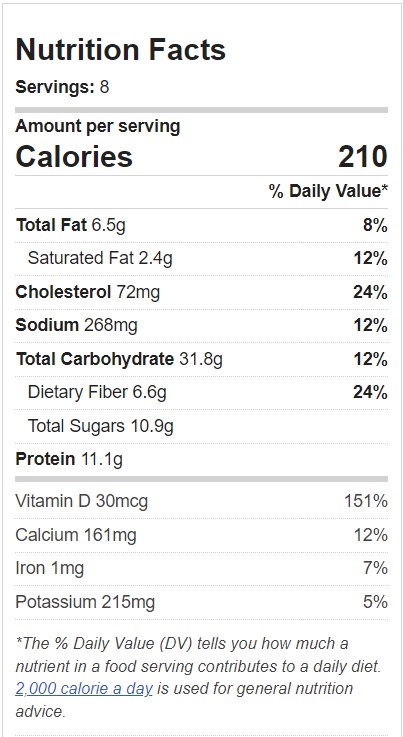This screenshot has width=403, height=737.
Task: Select the Total Fat 6.5g row
Action: pyautogui.click(x=202, y=226)
